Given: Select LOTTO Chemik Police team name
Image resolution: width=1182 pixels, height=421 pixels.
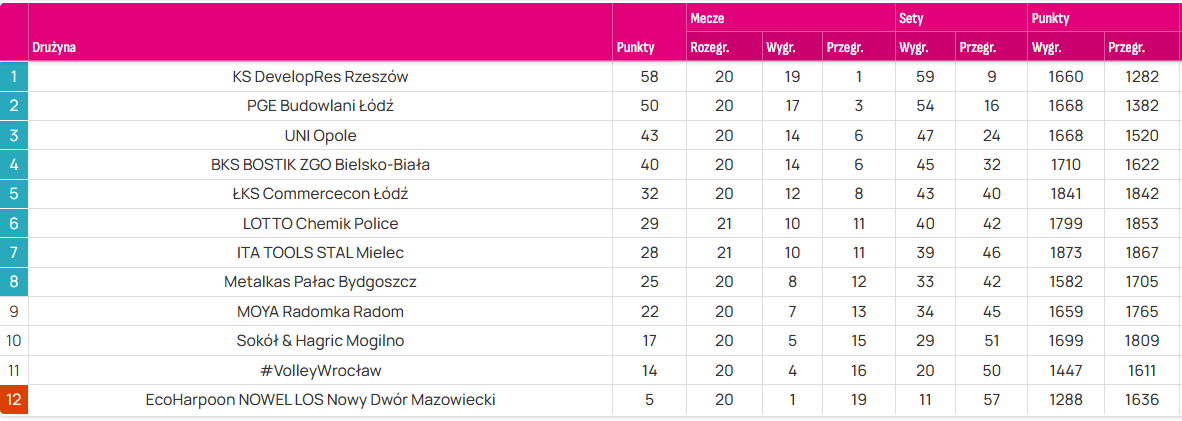Looking at the screenshot, I should [320, 224].
